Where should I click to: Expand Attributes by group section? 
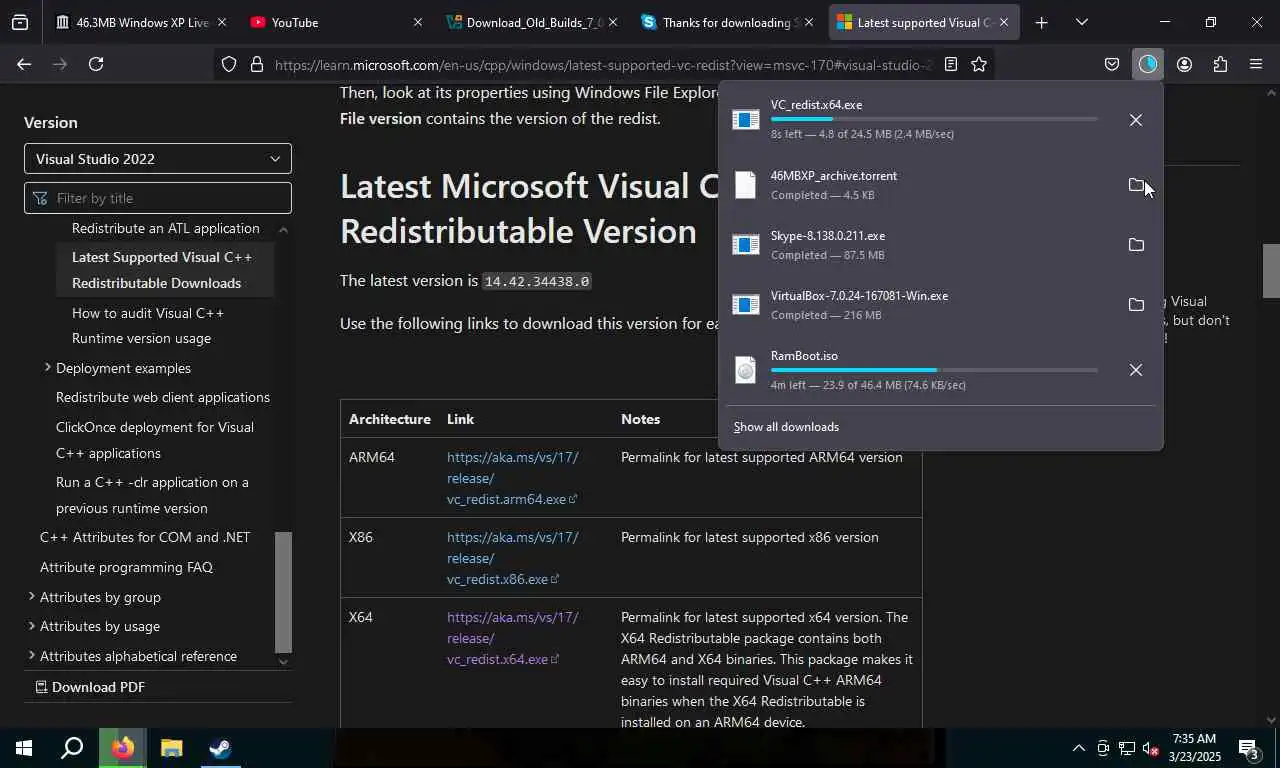[31, 597]
